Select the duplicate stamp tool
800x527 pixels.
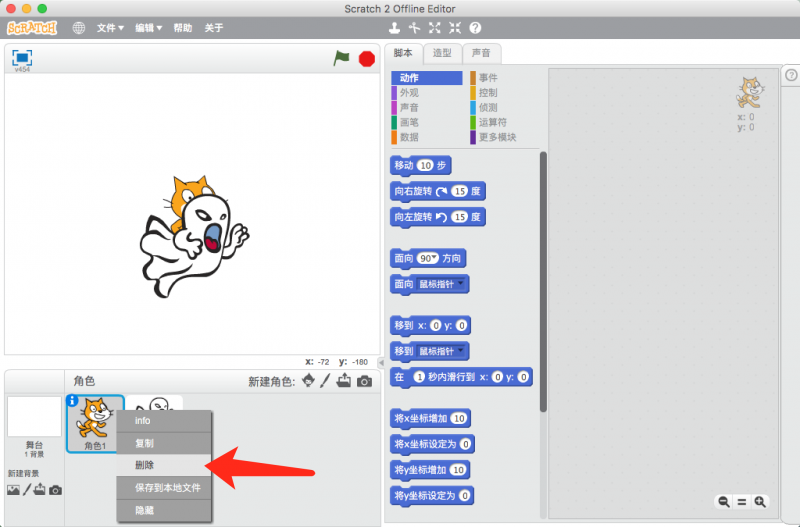coord(394,28)
